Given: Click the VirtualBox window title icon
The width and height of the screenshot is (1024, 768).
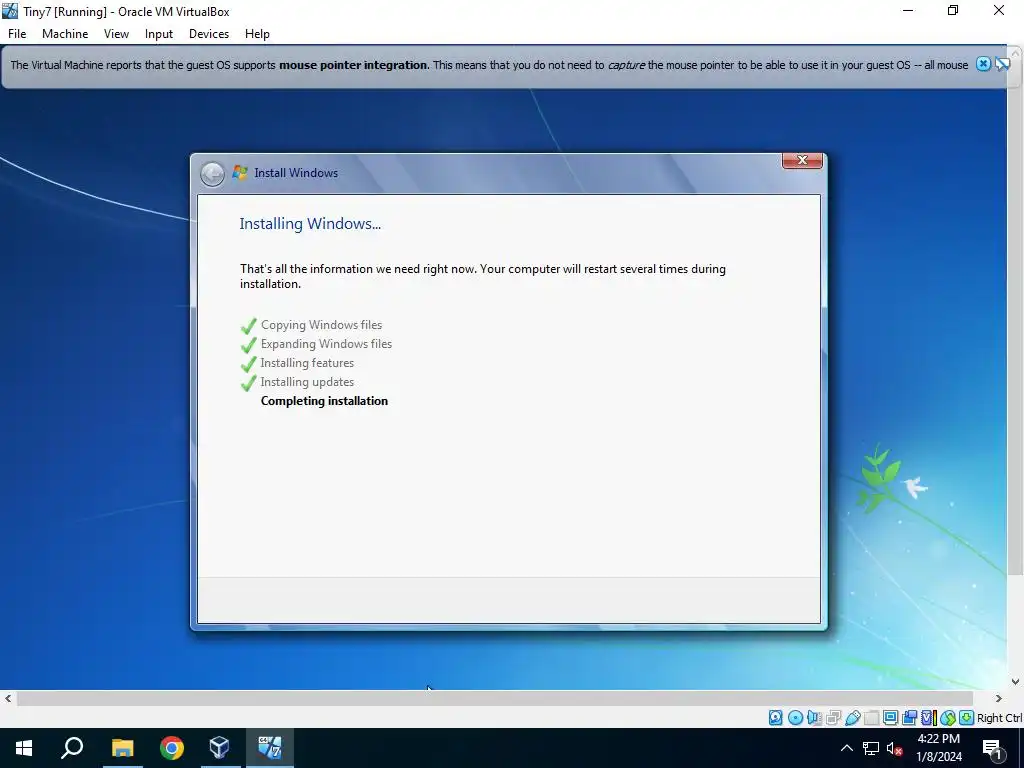Looking at the screenshot, I should pyautogui.click(x=10, y=11).
